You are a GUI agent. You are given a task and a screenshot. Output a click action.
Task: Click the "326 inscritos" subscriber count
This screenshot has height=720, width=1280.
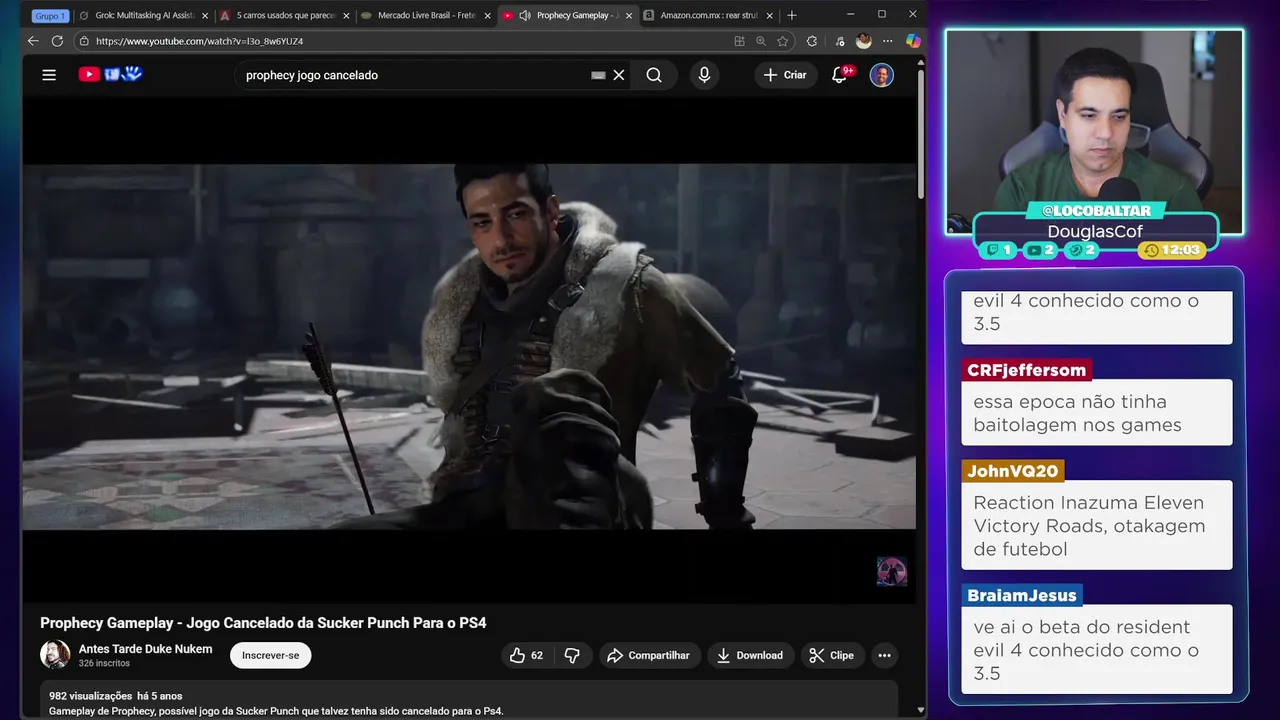point(104,664)
